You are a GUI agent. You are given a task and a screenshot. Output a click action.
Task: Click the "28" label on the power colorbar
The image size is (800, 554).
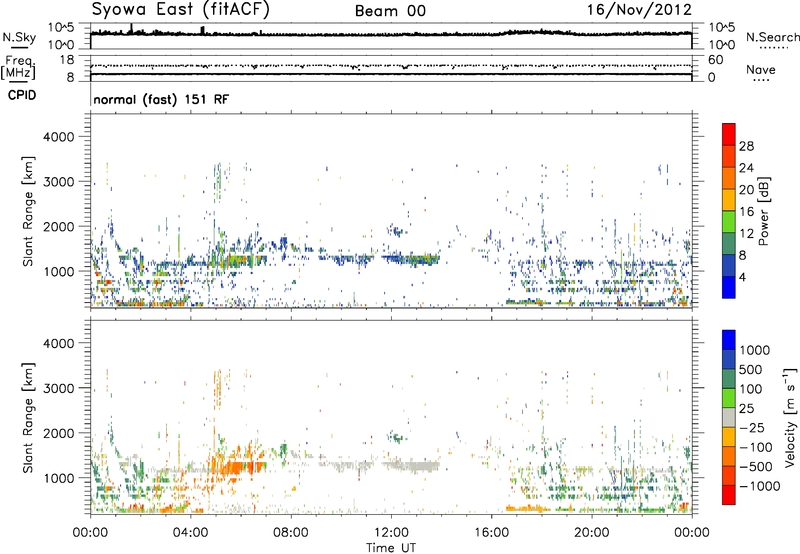[746, 146]
